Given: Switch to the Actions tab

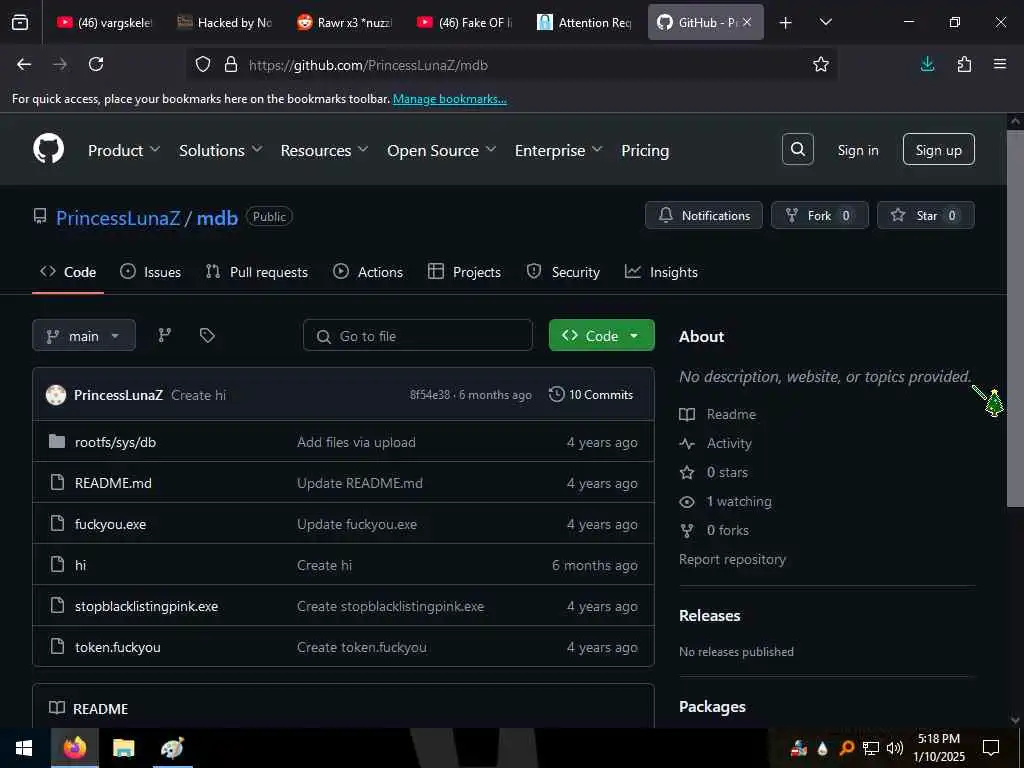Looking at the screenshot, I should pos(368,272).
